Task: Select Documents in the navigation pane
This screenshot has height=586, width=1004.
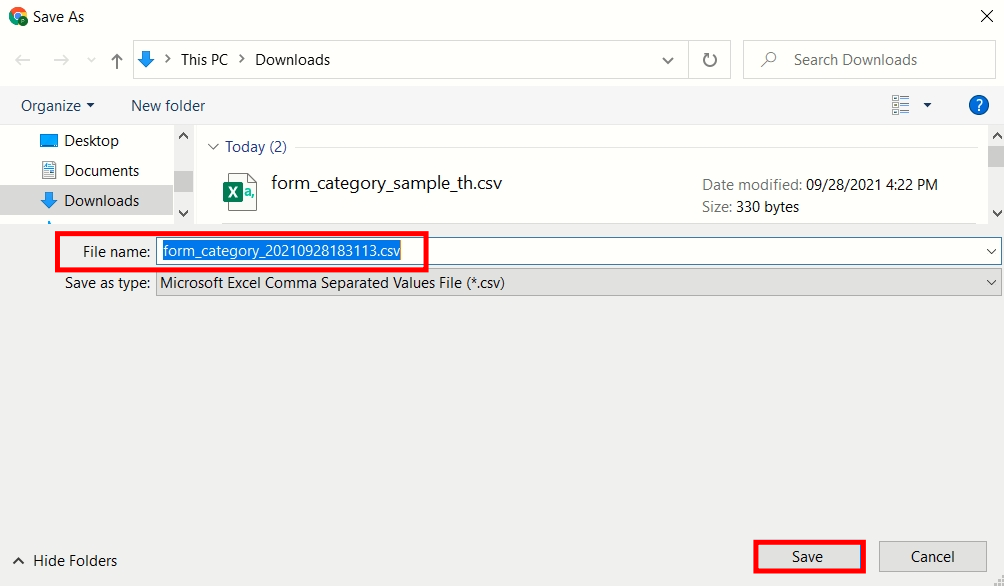Action: click(x=101, y=171)
